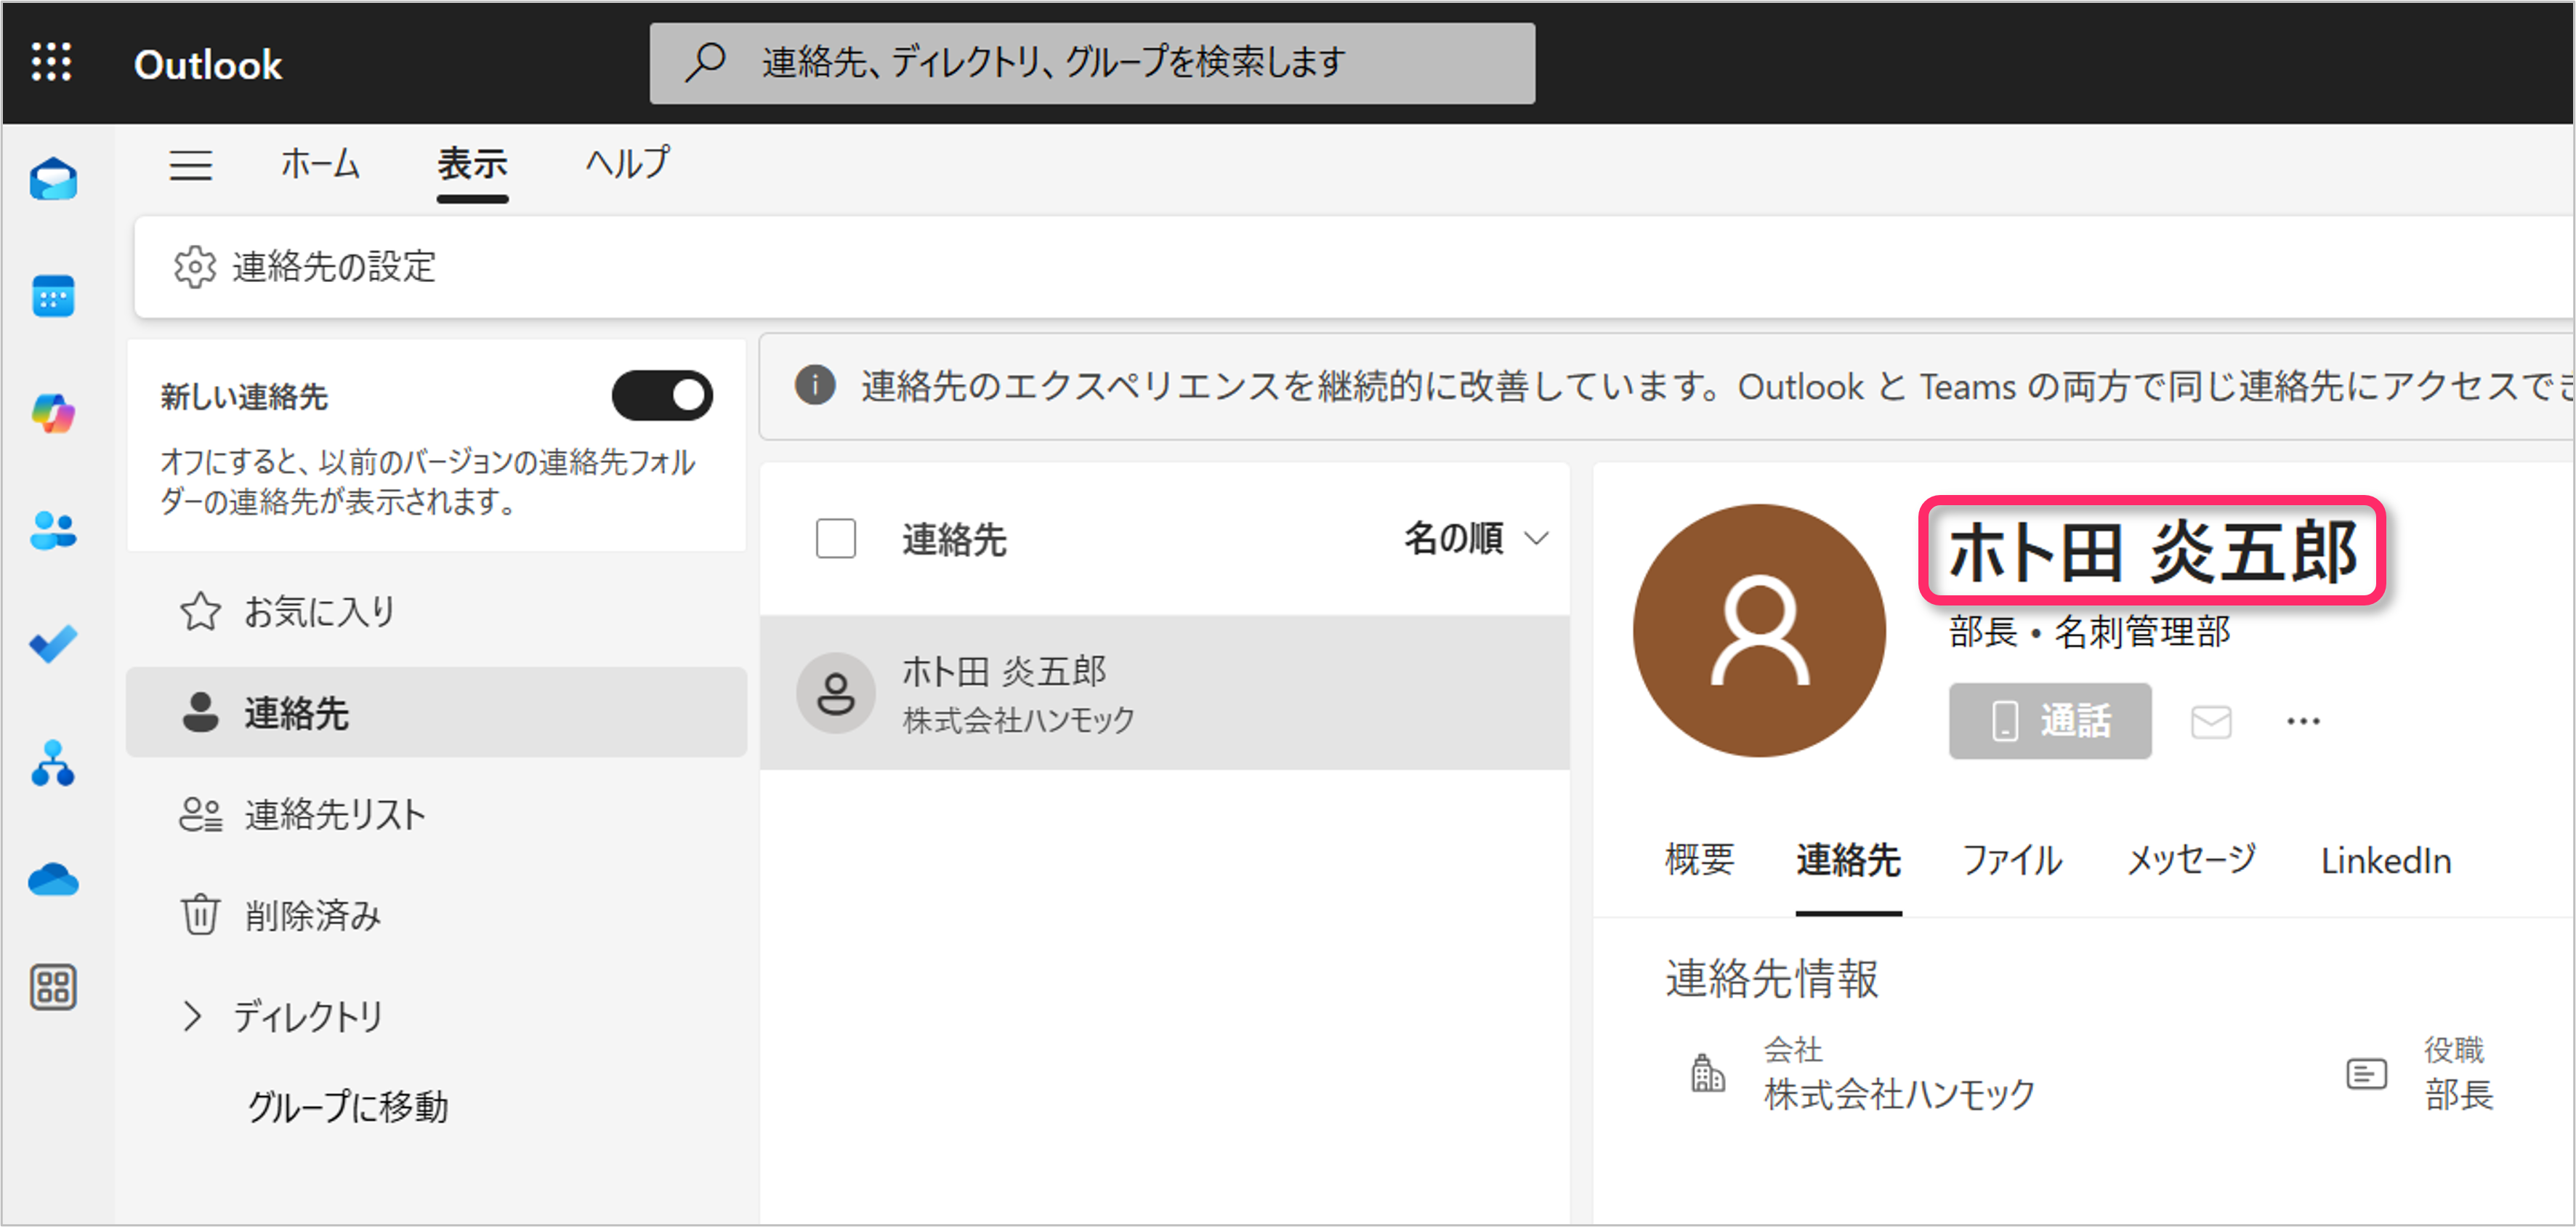Open Org Explorer icon in rail
Screen dimensions: 2576x1227
[53, 763]
